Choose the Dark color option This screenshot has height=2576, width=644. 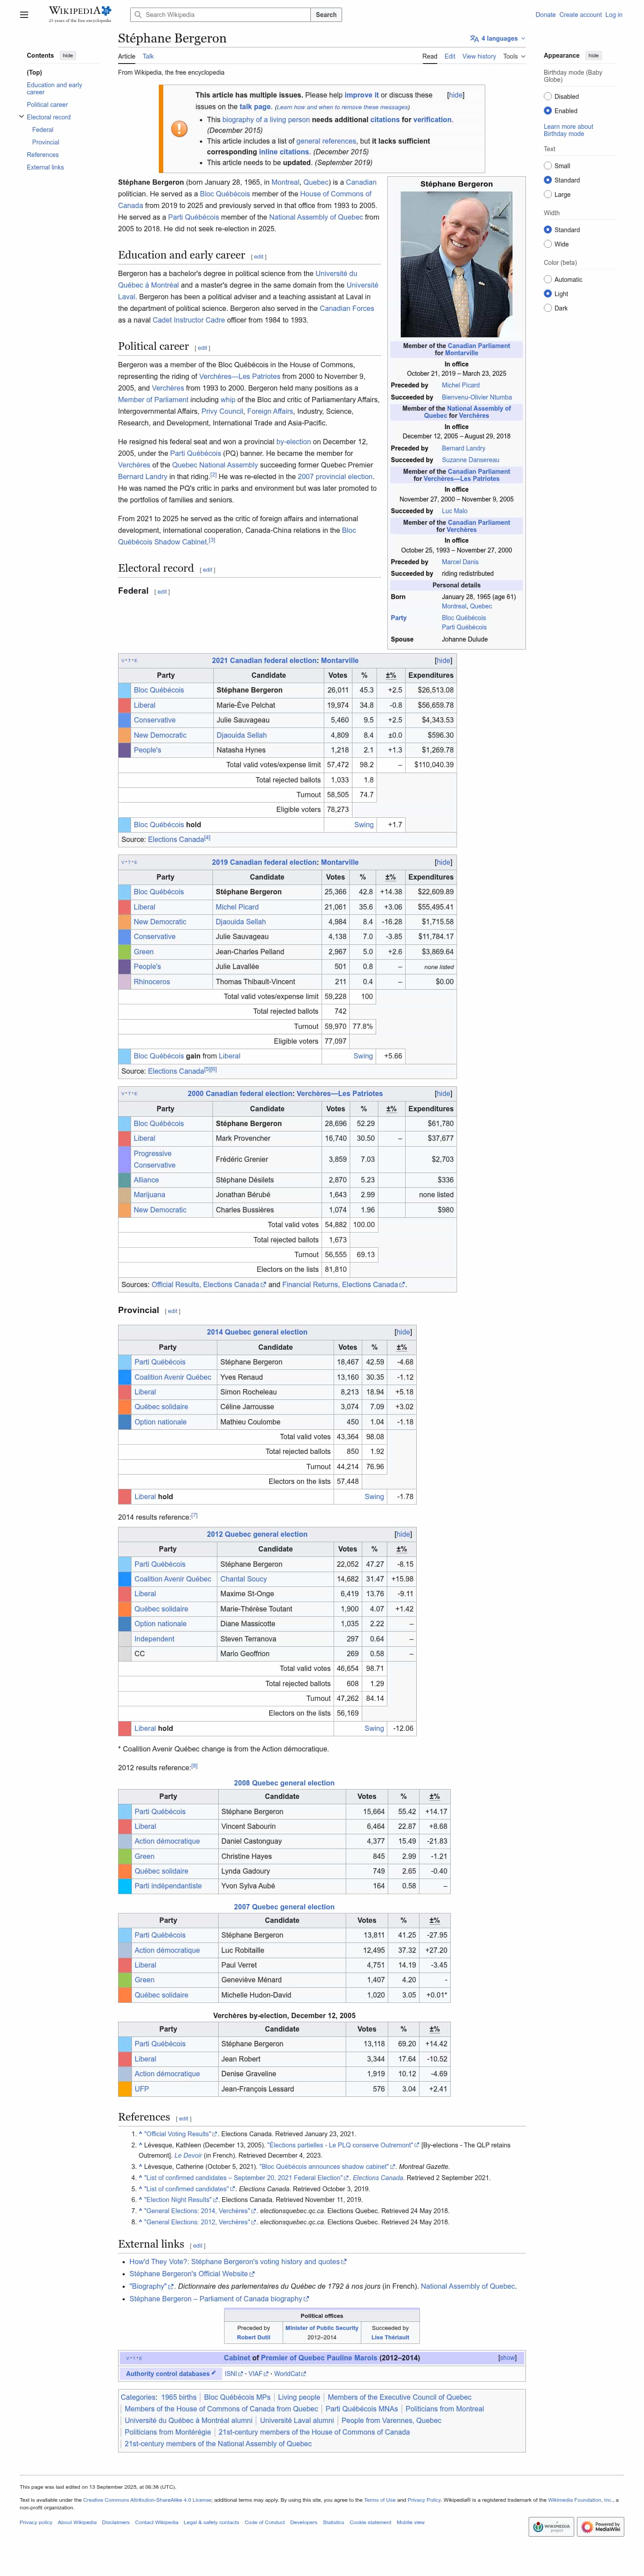(x=548, y=308)
